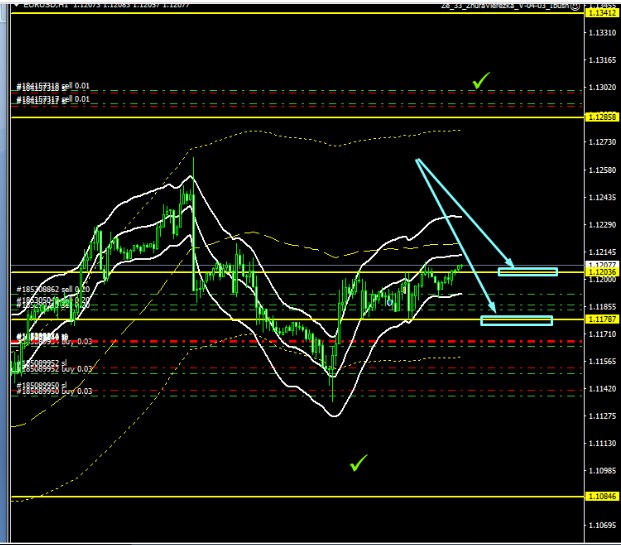Click the 1.13165 value on price axis
This screenshot has height=545, width=621.
tap(602, 60)
